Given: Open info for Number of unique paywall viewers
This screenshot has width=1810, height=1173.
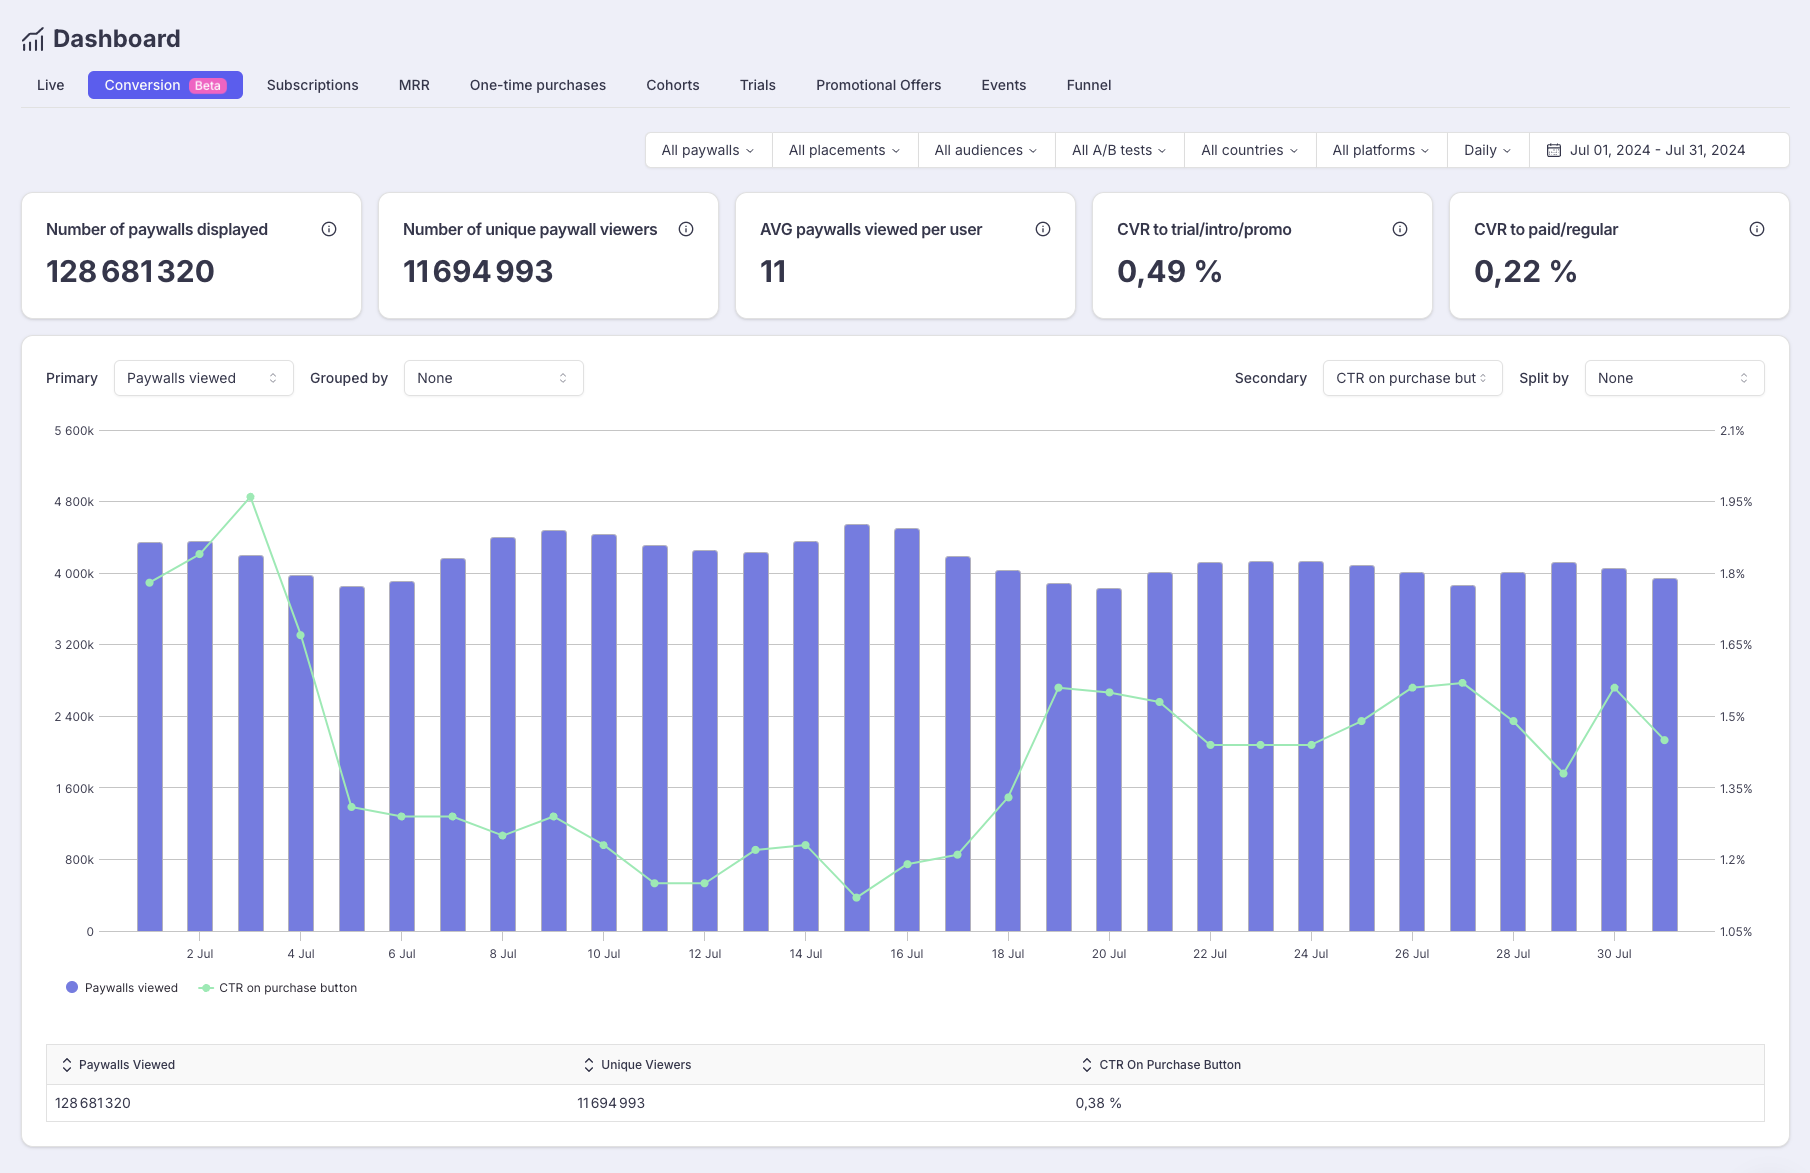Looking at the screenshot, I should click(x=686, y=229).
